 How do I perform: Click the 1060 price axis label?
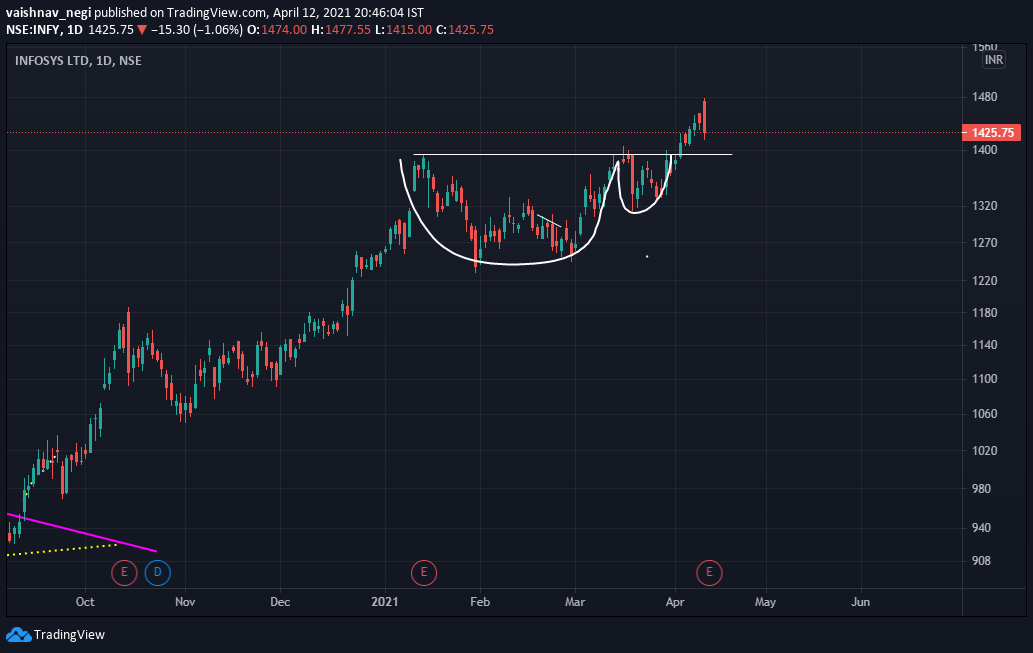[985, 414]
